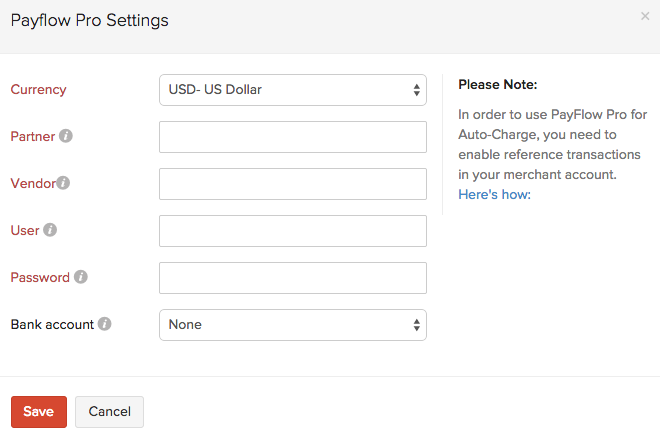660x437 pixels.
Task: Click the info icon beside Vendor
Action: (63, 183)
